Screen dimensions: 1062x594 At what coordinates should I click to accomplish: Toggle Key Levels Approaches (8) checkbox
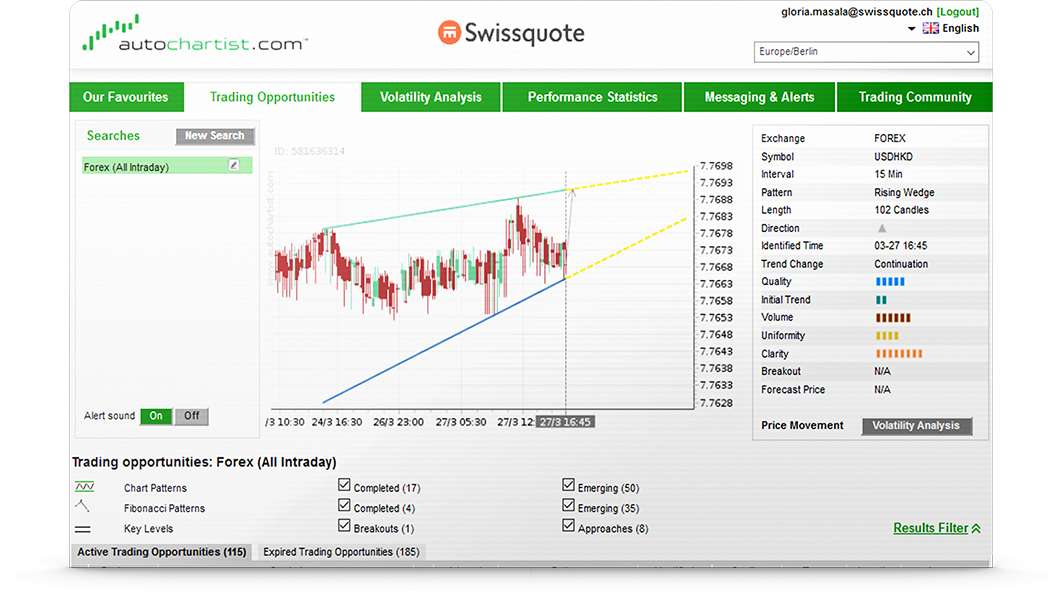coord(568,526)
